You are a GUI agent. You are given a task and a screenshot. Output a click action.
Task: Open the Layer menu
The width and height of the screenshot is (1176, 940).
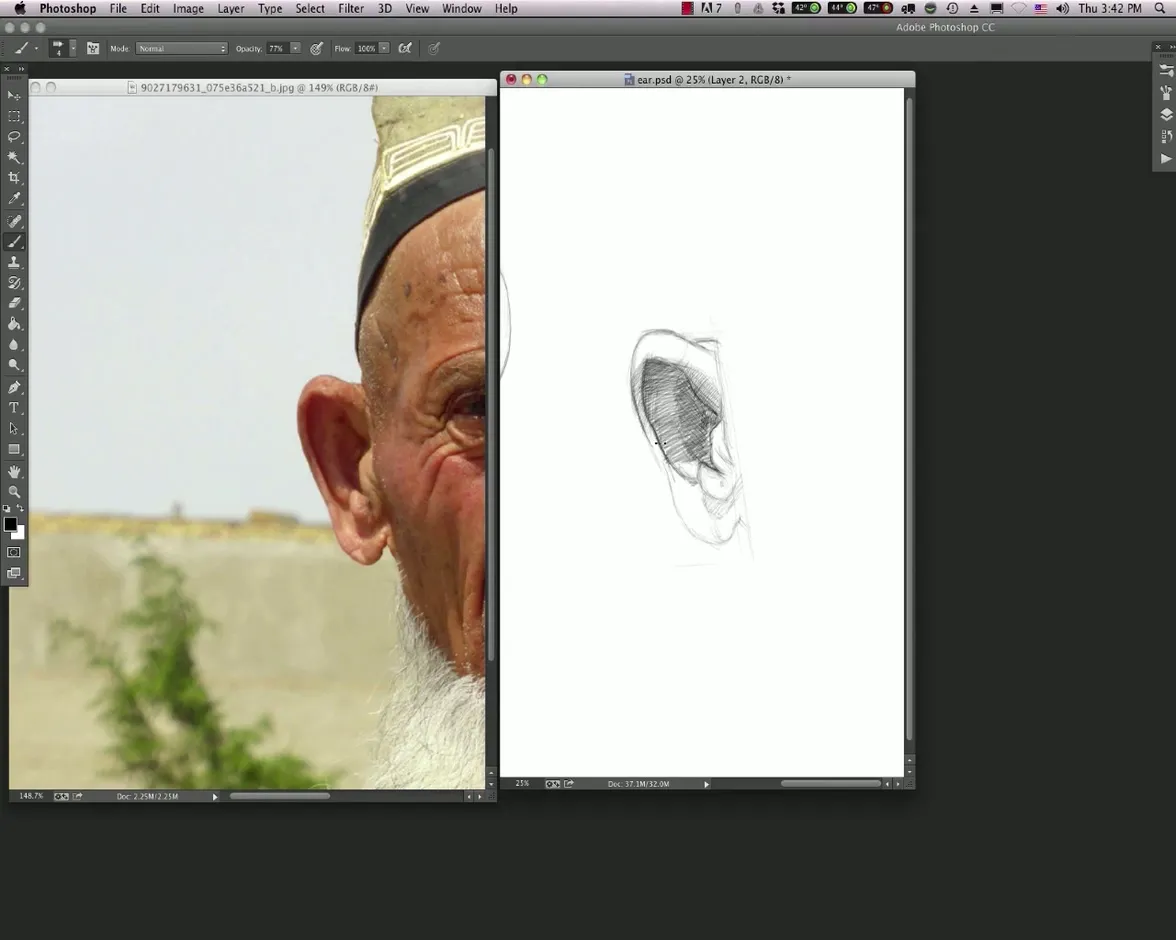231,8
